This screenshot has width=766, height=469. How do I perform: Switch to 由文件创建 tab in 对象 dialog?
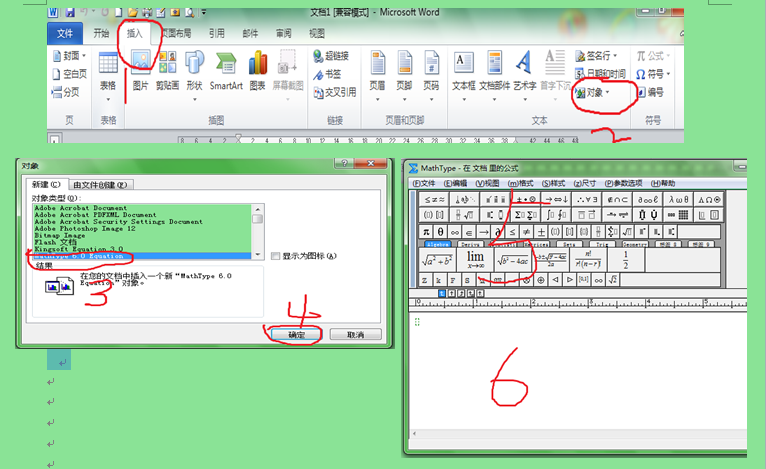point(100,185)
